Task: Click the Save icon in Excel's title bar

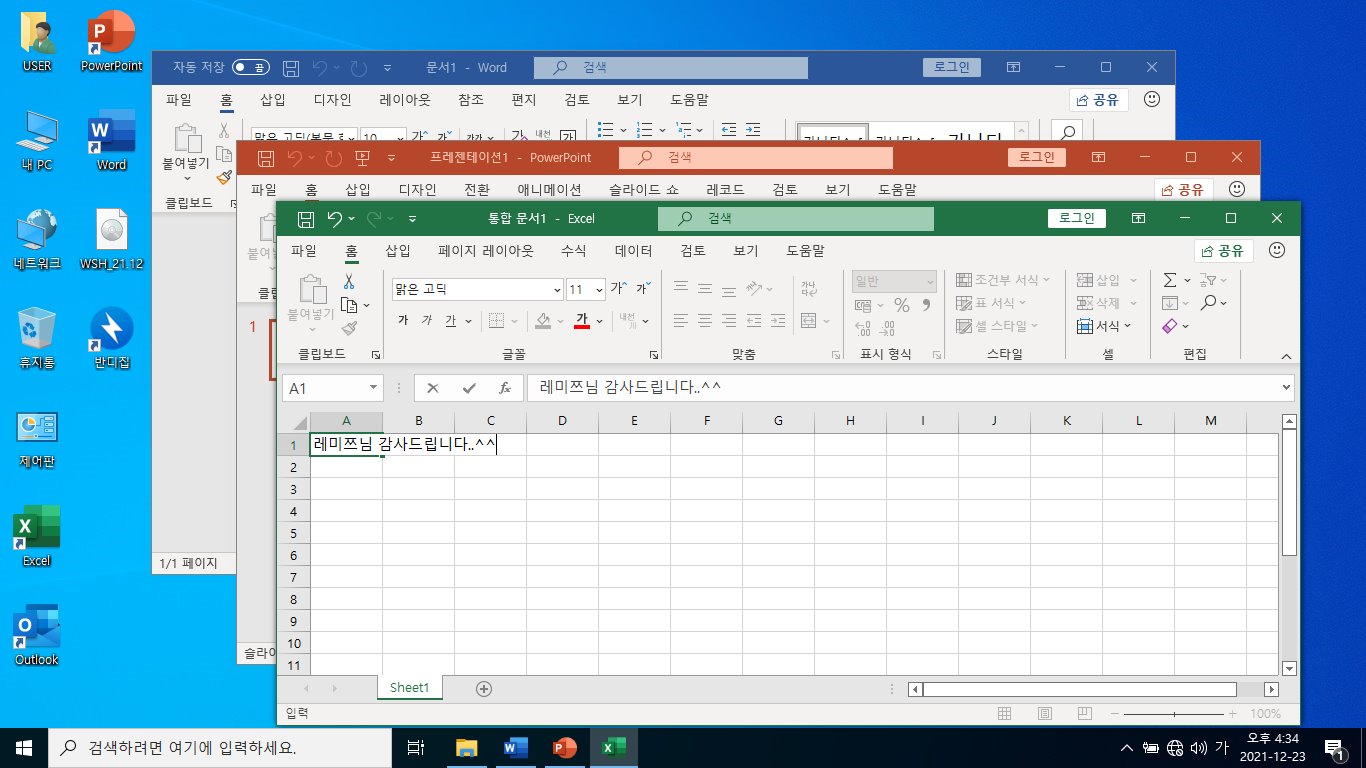Action: pyautogui.click(x=306, y=218)
